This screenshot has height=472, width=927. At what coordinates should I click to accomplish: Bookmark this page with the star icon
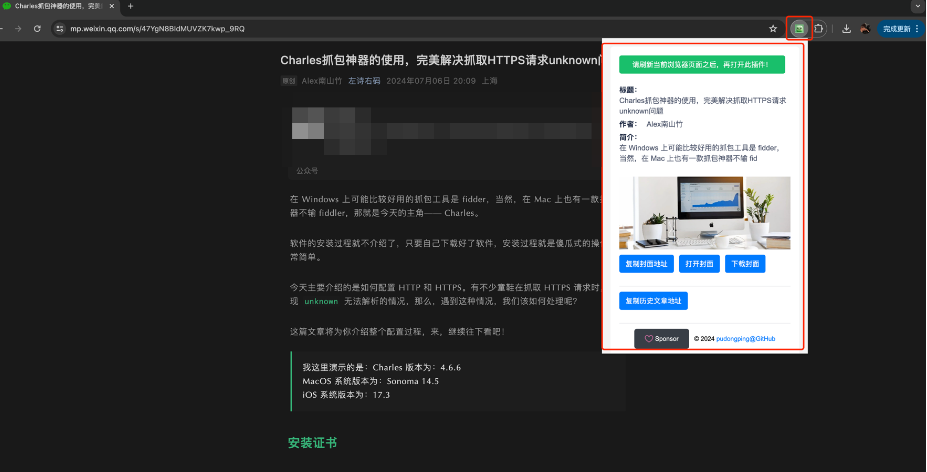pyautogui.click(x=773, y=29)
